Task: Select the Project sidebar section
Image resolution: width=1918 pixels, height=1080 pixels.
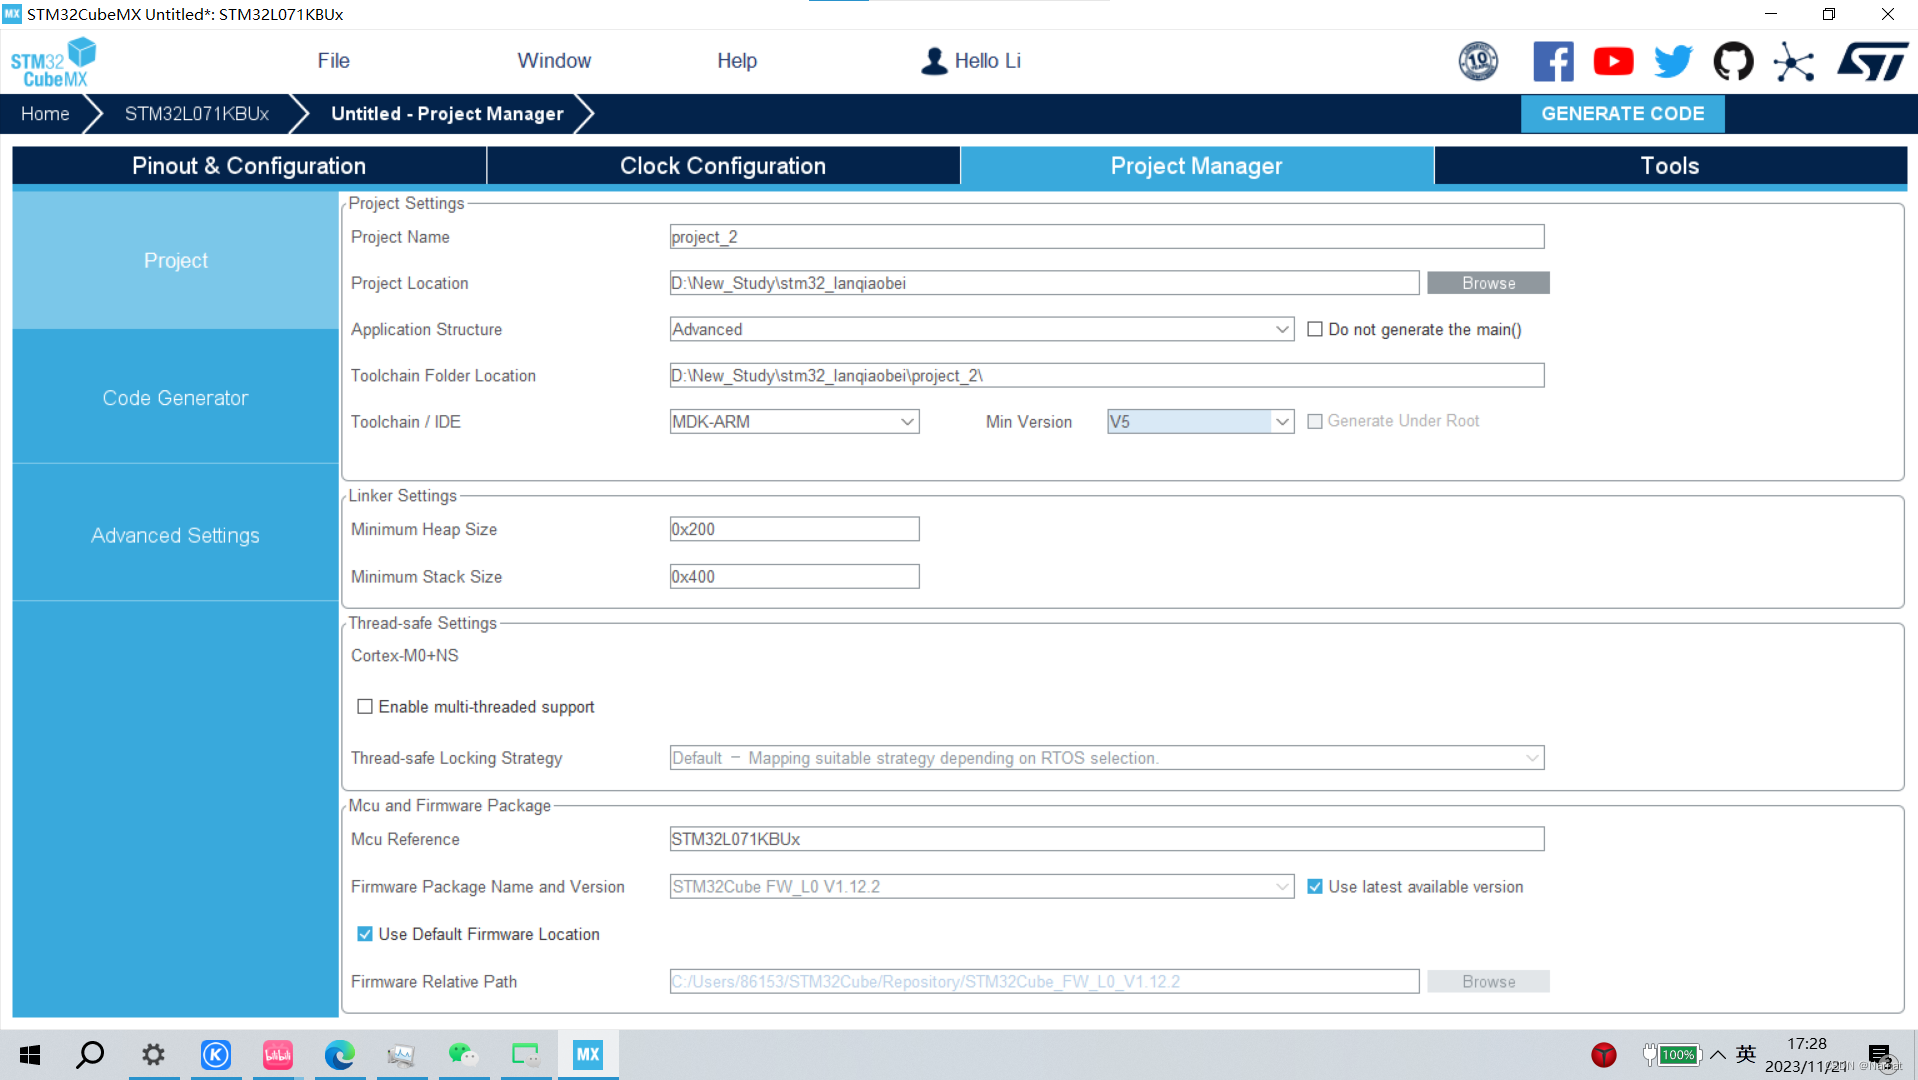Action: [175, 260]
